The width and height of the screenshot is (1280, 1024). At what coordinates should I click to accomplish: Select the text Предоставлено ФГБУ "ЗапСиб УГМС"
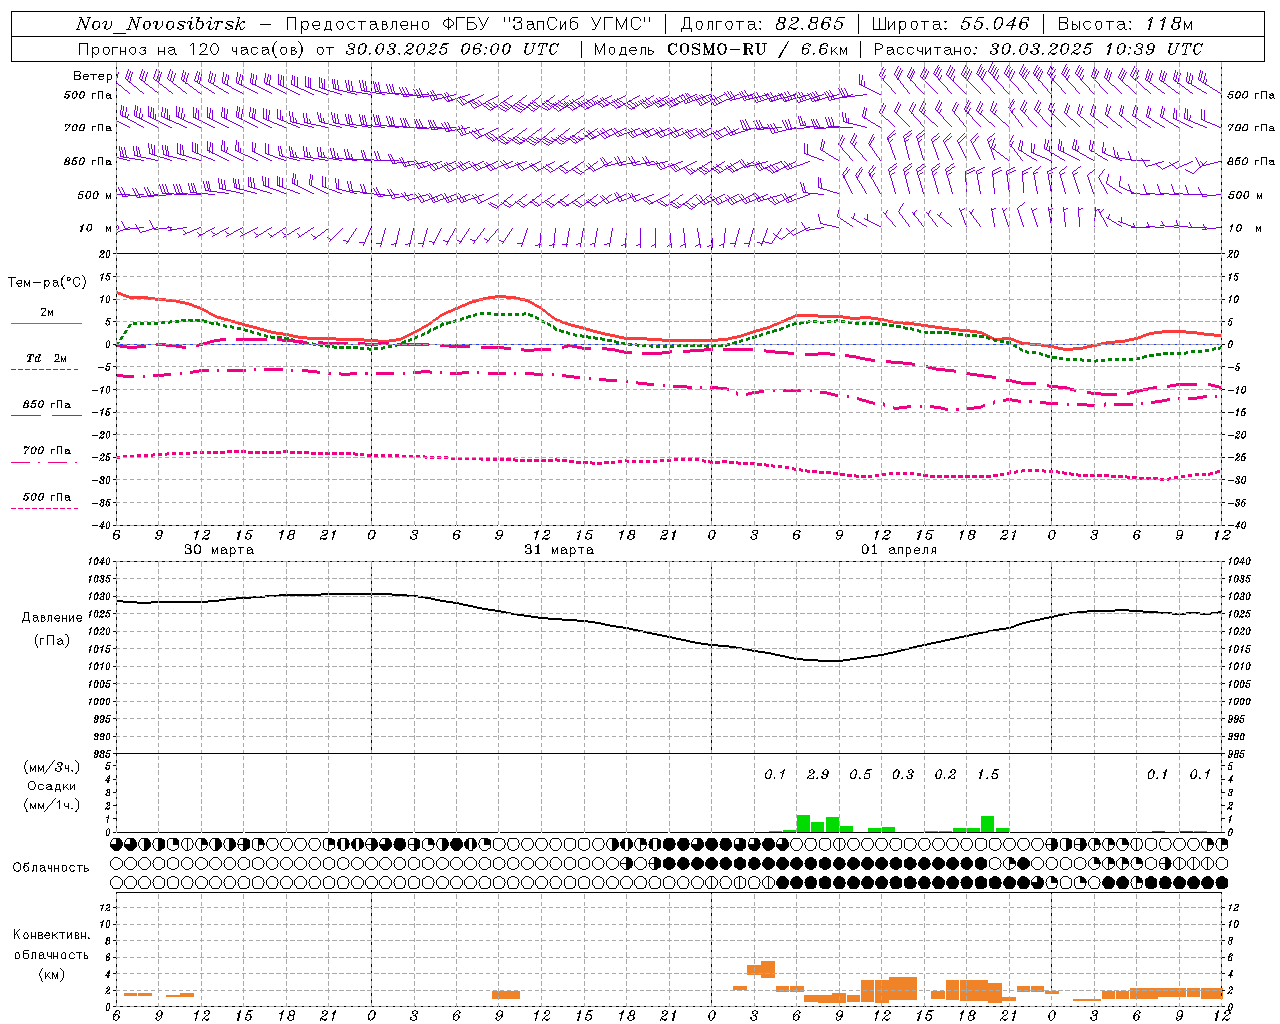click(x=469, y=24)
